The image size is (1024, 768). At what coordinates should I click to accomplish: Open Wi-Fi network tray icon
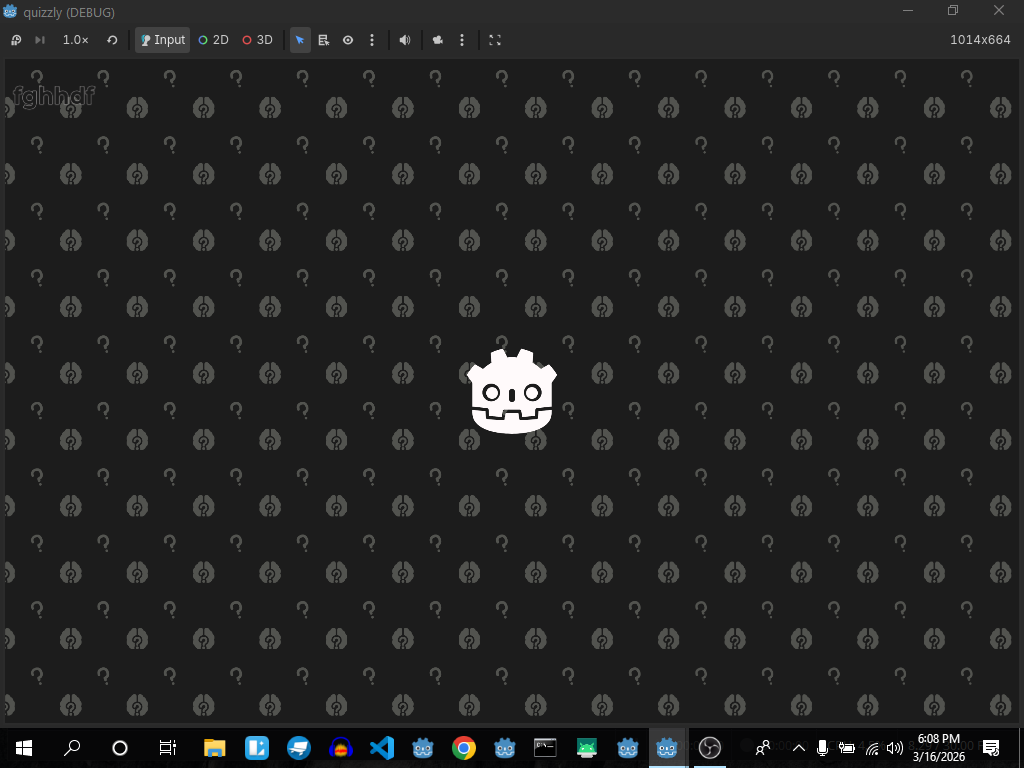tap(872, 748)
